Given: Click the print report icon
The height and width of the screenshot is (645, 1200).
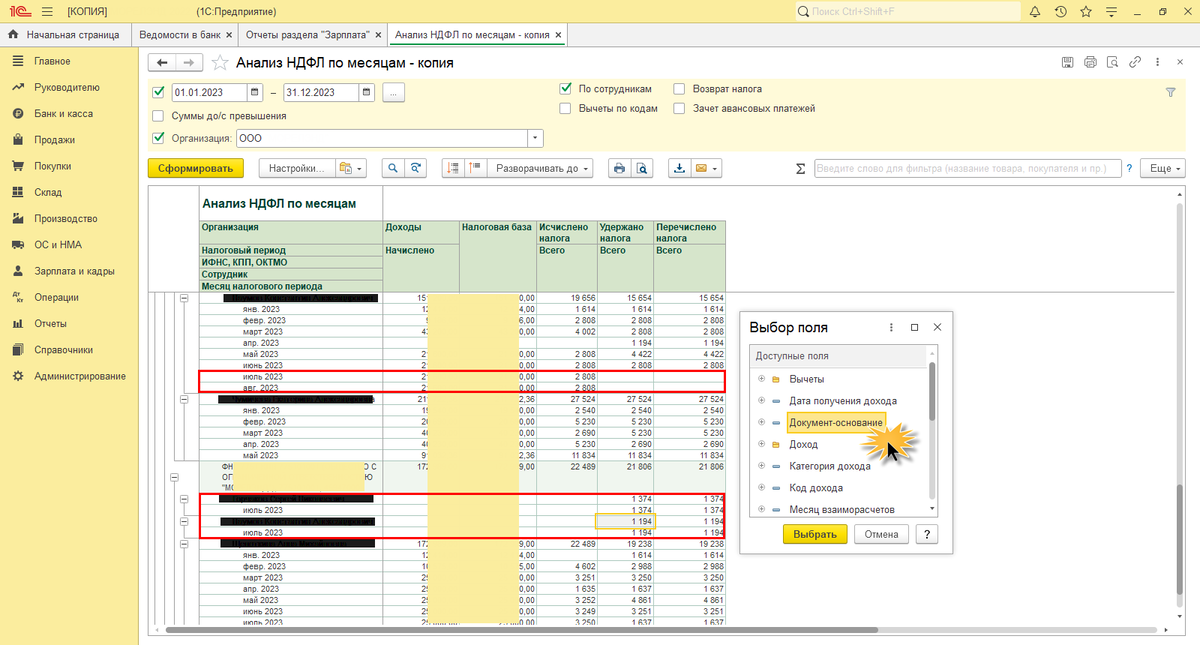Looking at the screenshot, I should coord(619,168).
